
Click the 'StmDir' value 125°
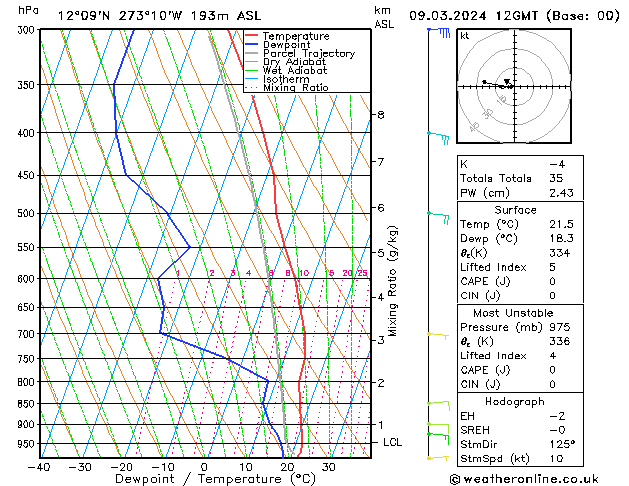(x=562, y=444)
